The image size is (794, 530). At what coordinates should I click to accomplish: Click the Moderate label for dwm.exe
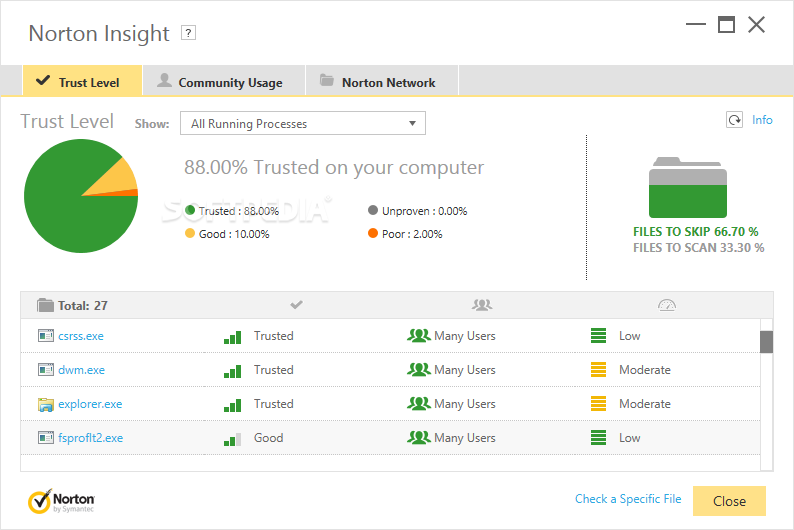645,370
